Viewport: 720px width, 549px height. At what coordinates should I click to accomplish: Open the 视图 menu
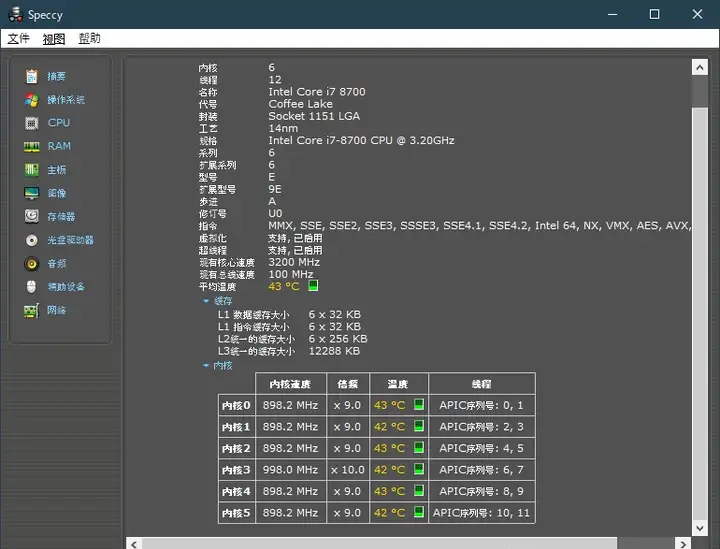click(54, 39)
